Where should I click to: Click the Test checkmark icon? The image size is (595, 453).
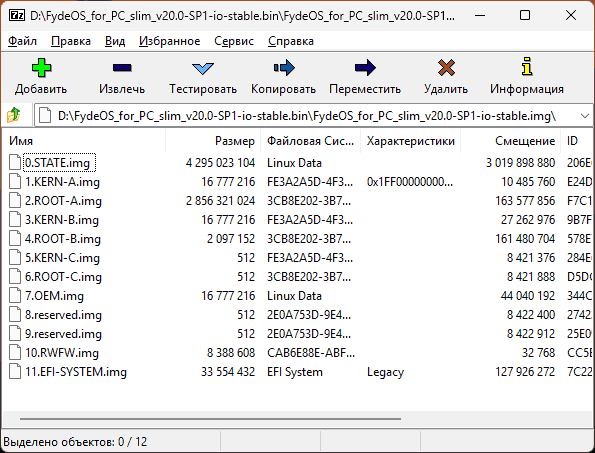(203, 69)
